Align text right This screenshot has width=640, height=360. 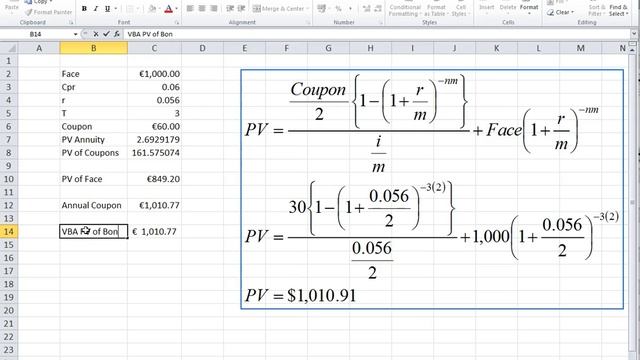pos(214,8)
